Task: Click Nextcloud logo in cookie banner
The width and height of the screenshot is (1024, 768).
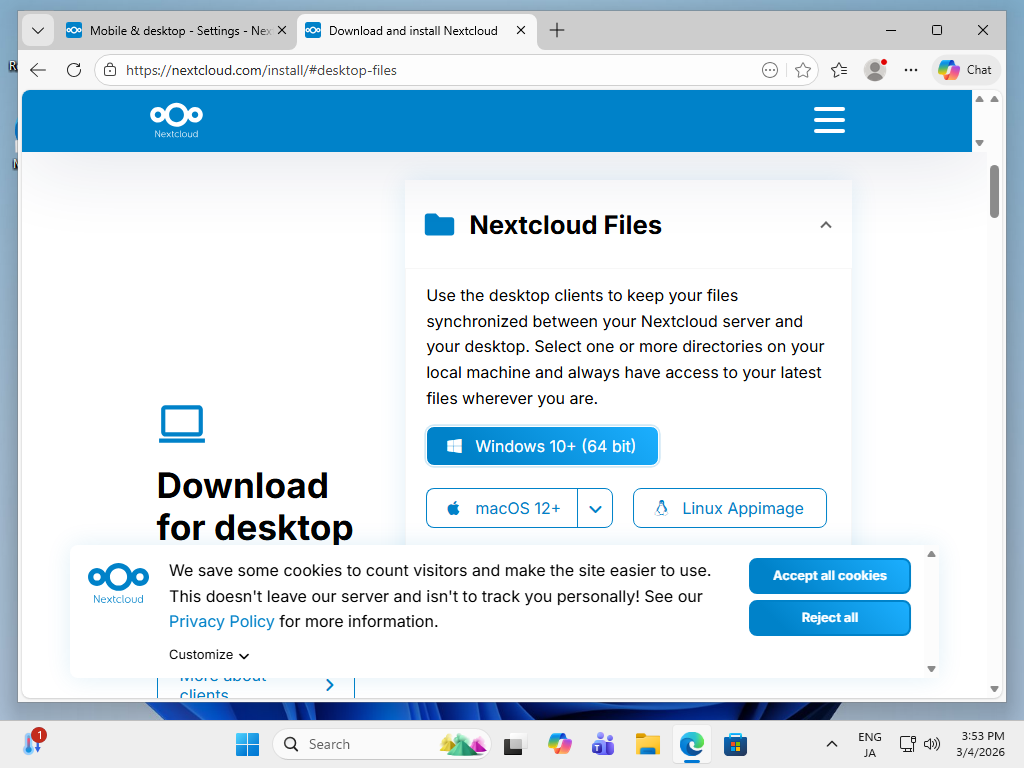Action: (118, 583)
